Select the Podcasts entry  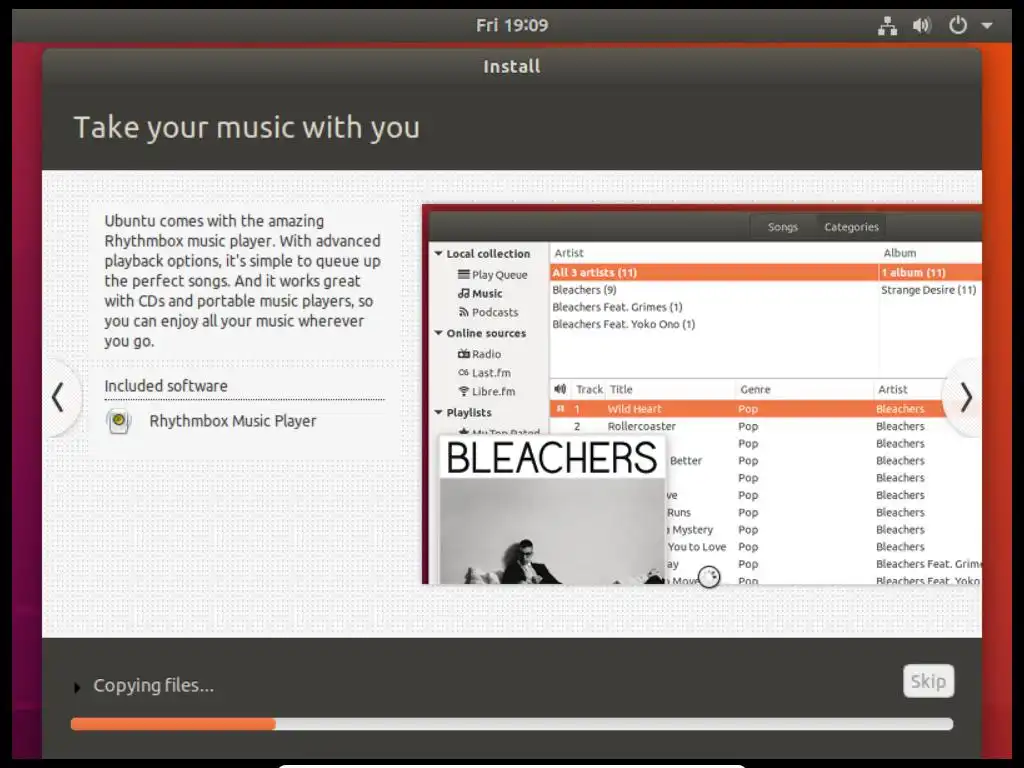(x=495, y=312)
